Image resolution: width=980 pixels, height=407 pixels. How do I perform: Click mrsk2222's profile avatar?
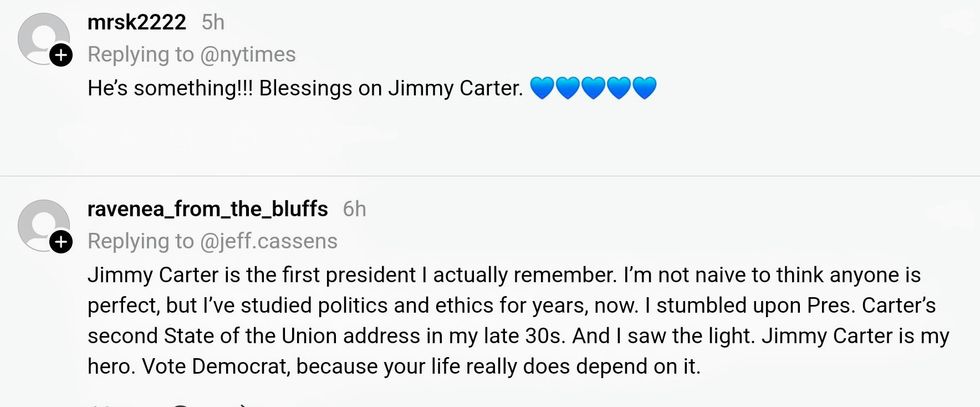coord(43,38)
